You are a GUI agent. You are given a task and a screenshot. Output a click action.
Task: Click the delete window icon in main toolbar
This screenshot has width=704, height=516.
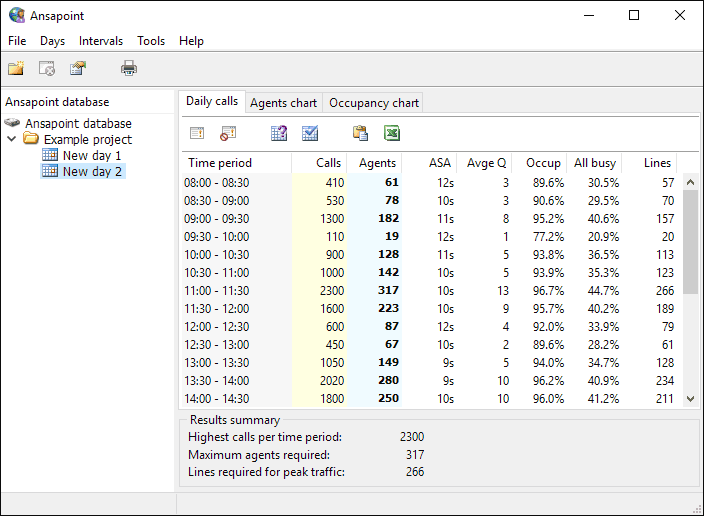[x=47, y=68]
